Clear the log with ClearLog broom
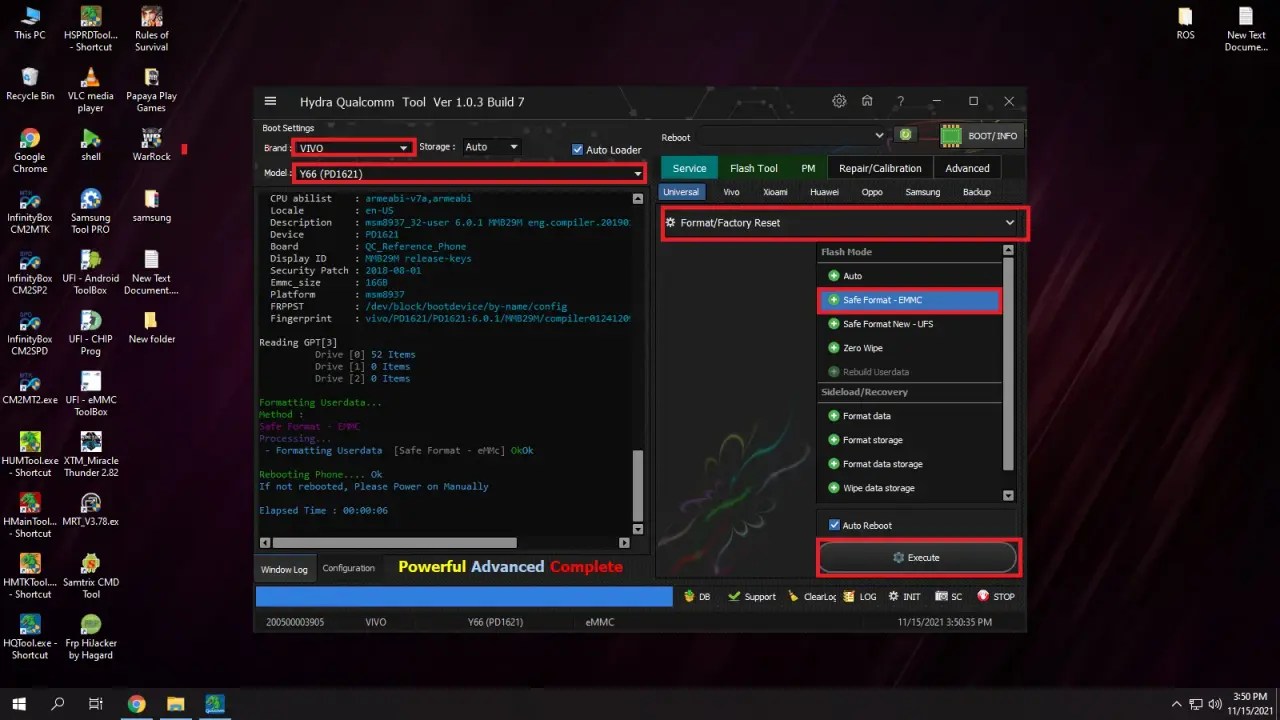Image resolution: width=1280 pixels, height=720 pixels. [x=812, y=596]
